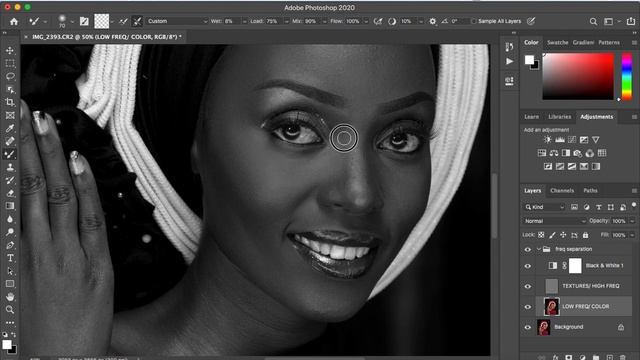
Task: Hide the freq separation group
Action: pyautogui.click(x=527, y=249)
